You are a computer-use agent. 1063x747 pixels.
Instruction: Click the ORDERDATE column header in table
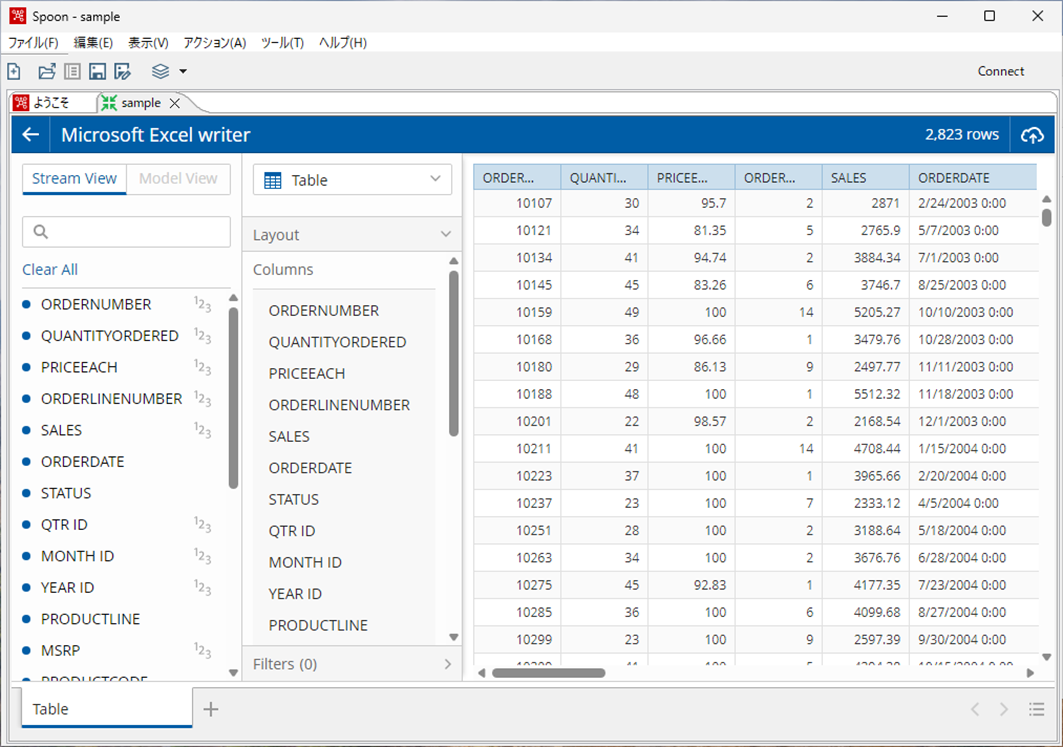(973, 177)
